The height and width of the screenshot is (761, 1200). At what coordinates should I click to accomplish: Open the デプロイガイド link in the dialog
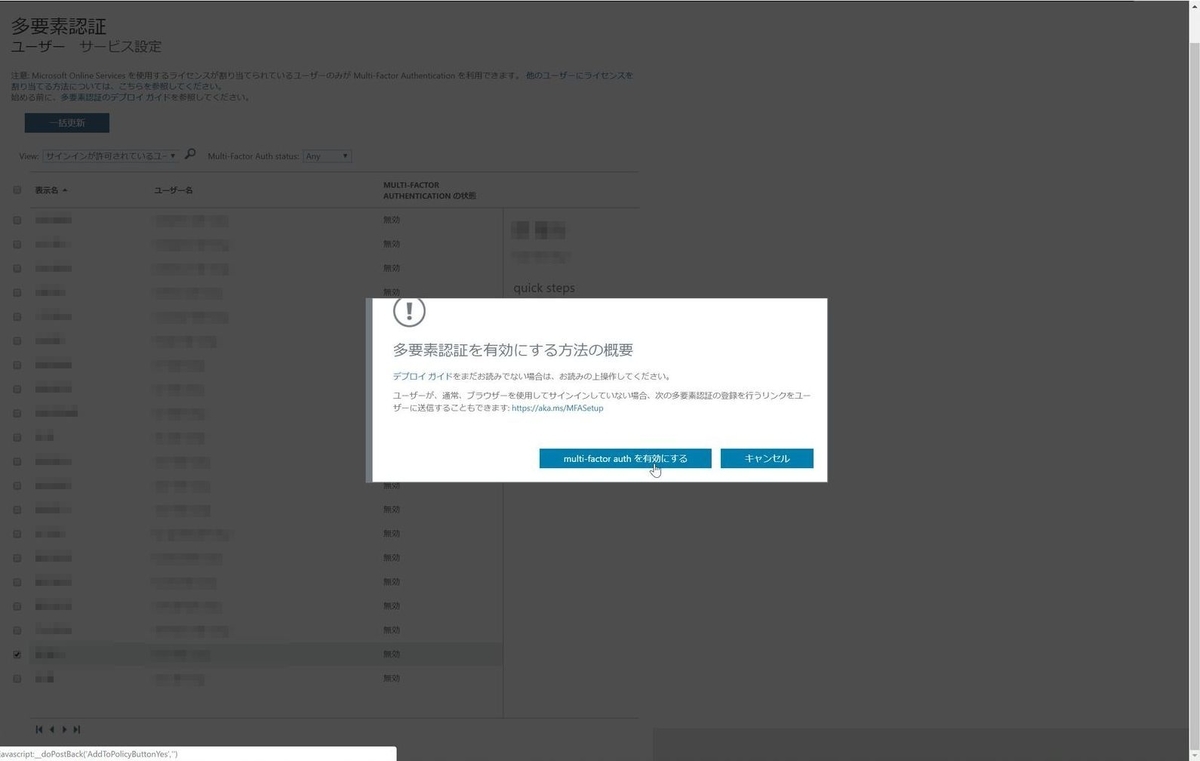click(417, 375)
